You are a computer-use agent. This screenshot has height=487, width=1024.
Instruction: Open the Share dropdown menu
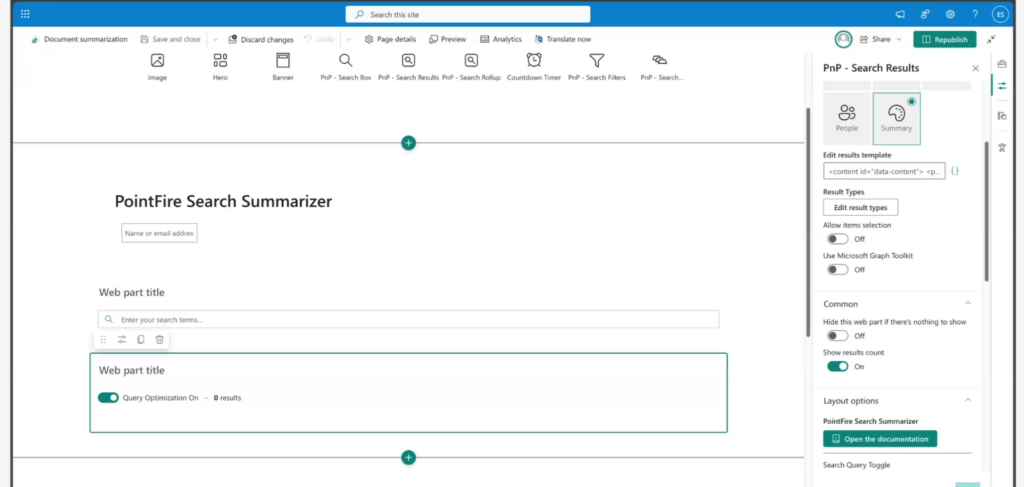pyautogui.click(x=880, y=39)
